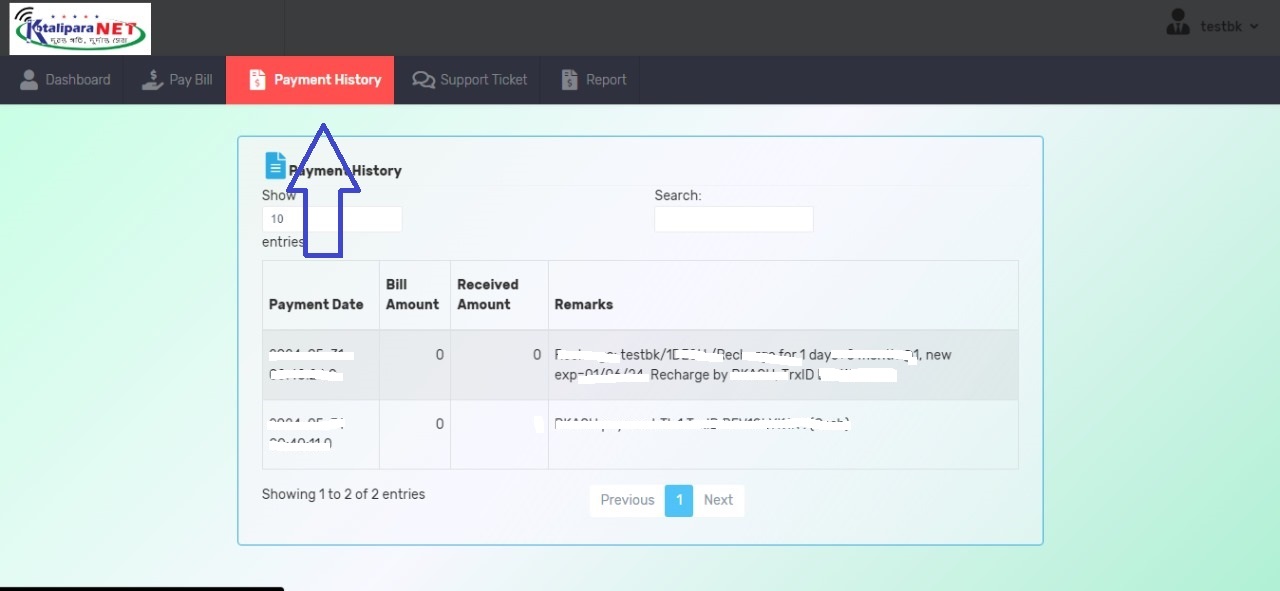Go to the Previous page
The image size is (1280, 591).
pos(627,500)
